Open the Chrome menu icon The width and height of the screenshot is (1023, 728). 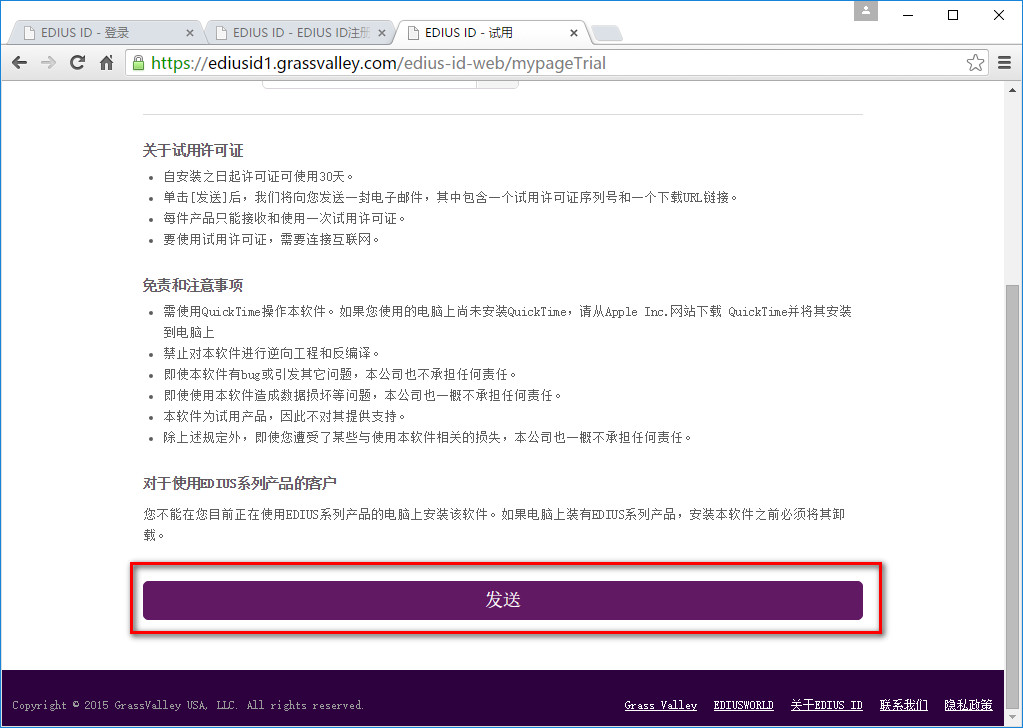[x=1003, y=62]
